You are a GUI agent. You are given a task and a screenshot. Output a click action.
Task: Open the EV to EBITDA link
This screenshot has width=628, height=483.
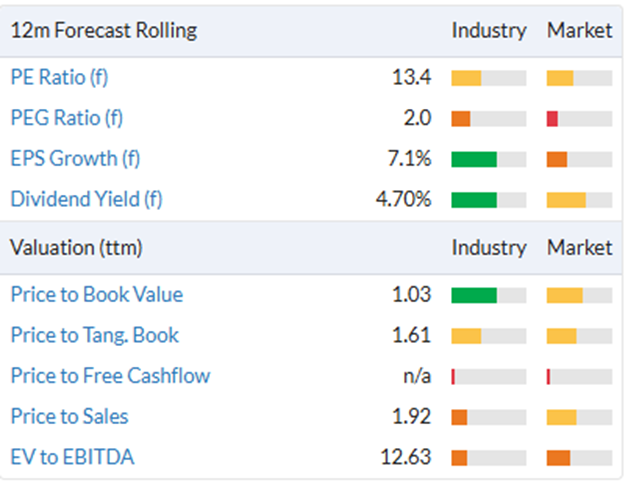[72, 457]
